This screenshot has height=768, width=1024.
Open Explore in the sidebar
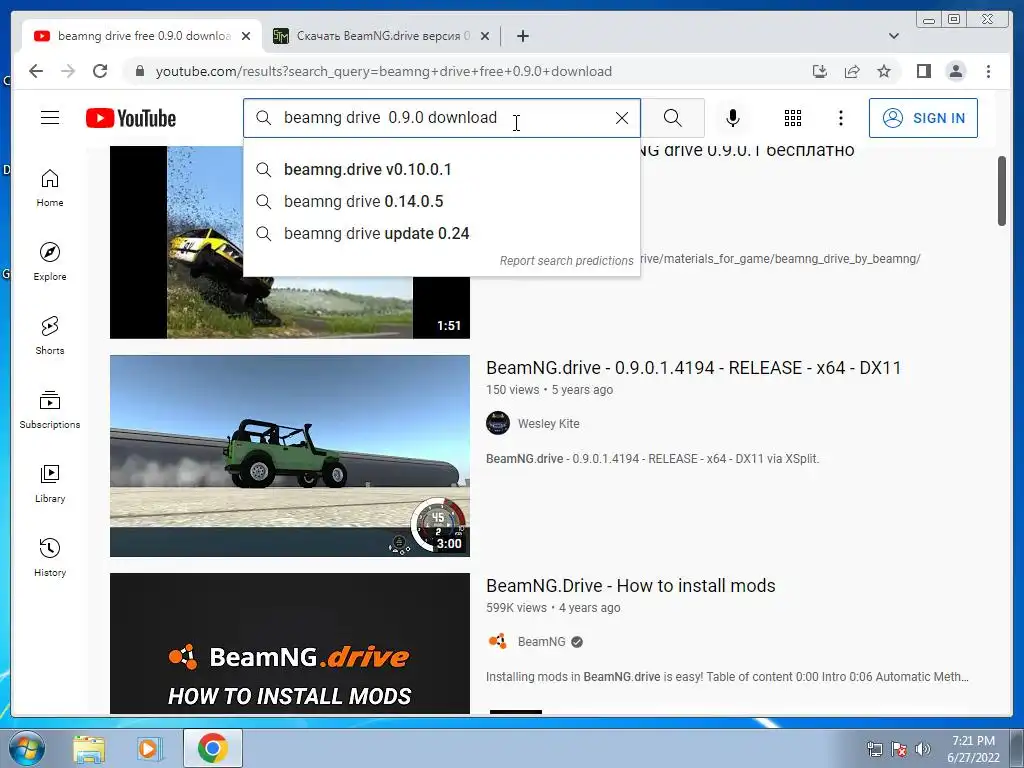[x=50, y=262]
